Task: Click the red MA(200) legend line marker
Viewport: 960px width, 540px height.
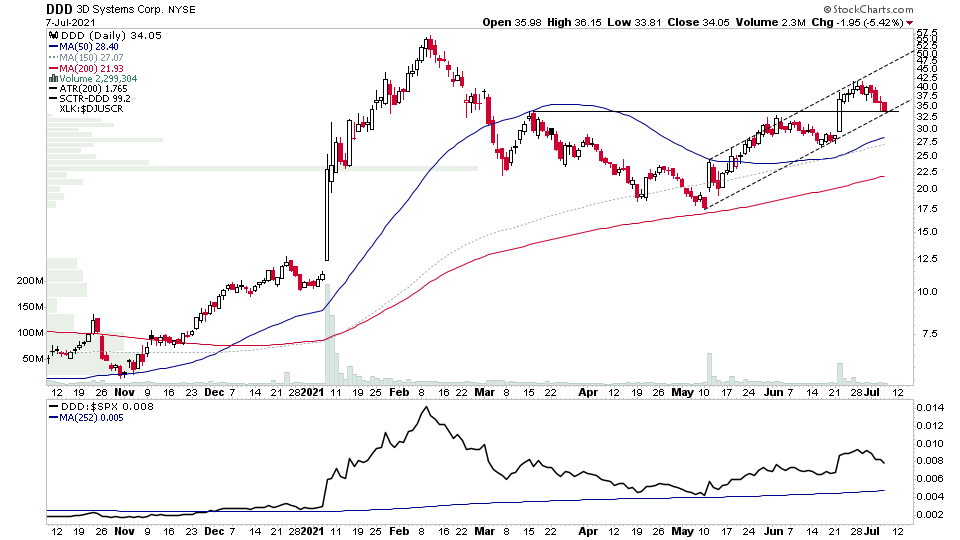Action: tap(53, 69)
